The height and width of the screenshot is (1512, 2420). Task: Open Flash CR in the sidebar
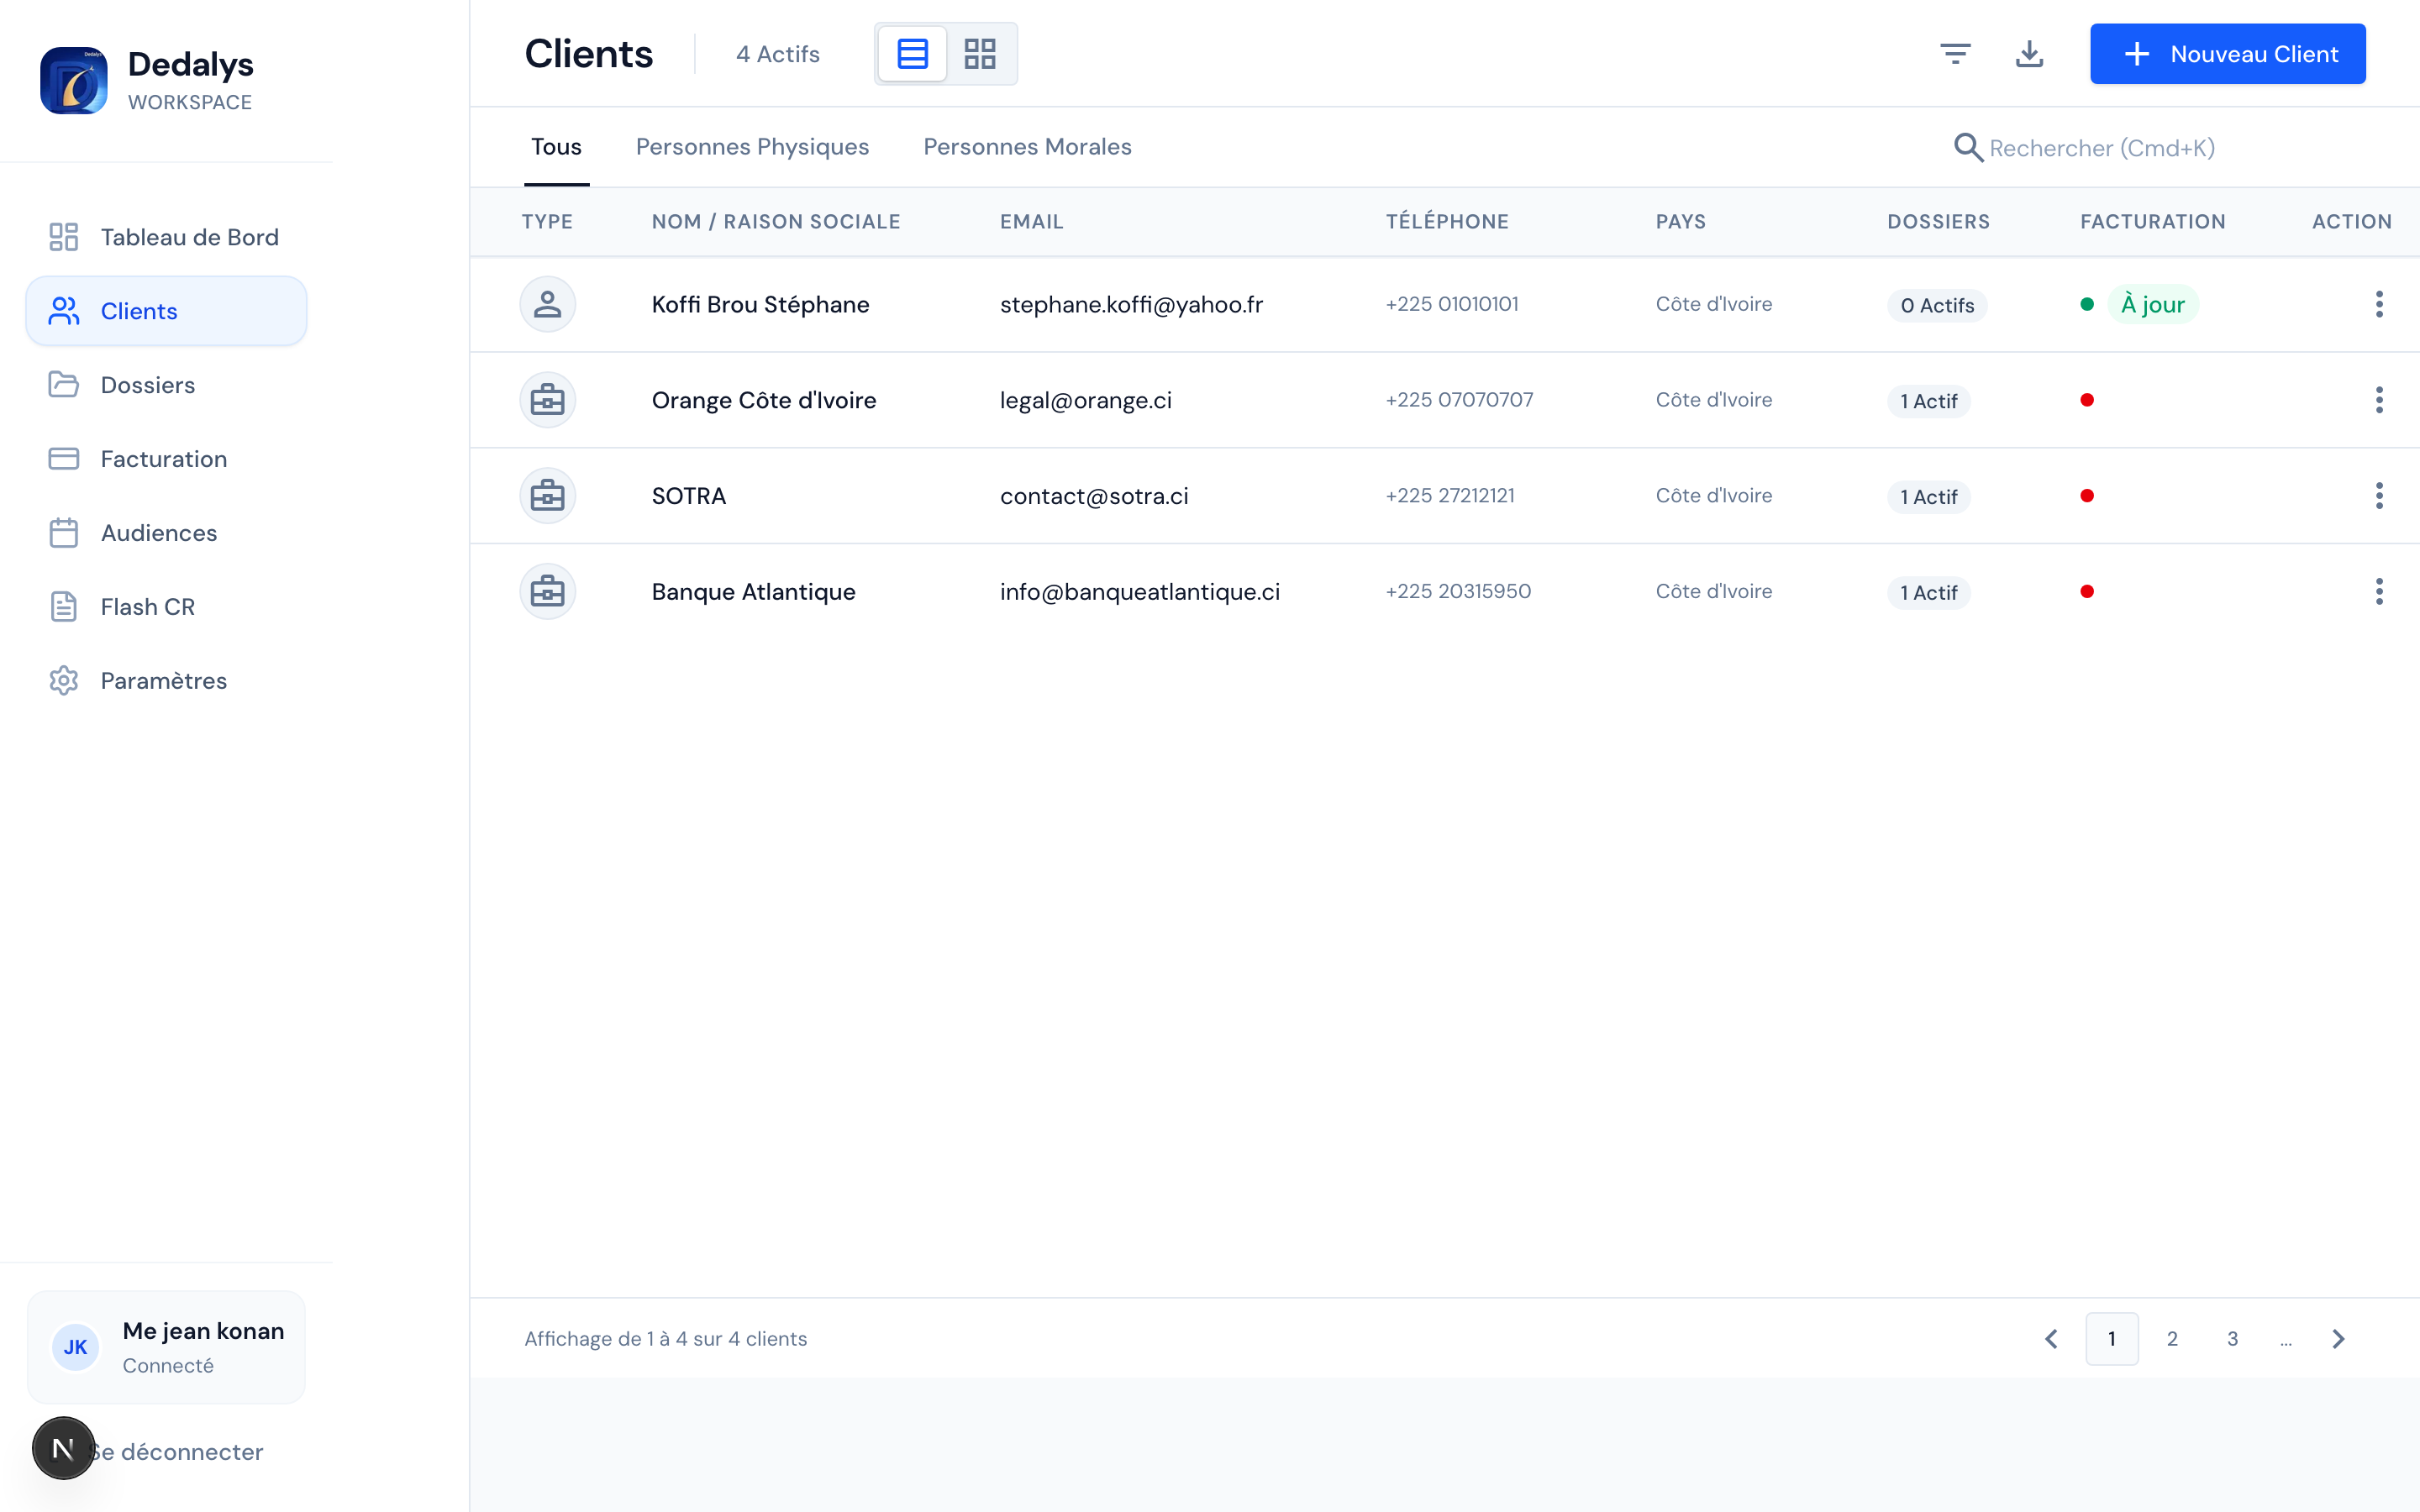[x=146, y=606]
